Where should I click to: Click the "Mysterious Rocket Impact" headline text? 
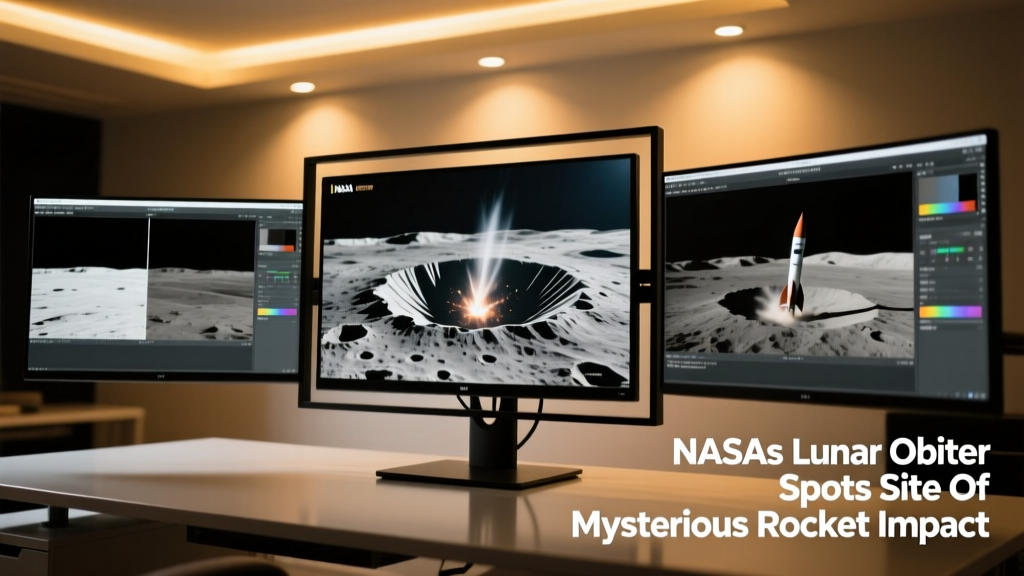[780, 524]
